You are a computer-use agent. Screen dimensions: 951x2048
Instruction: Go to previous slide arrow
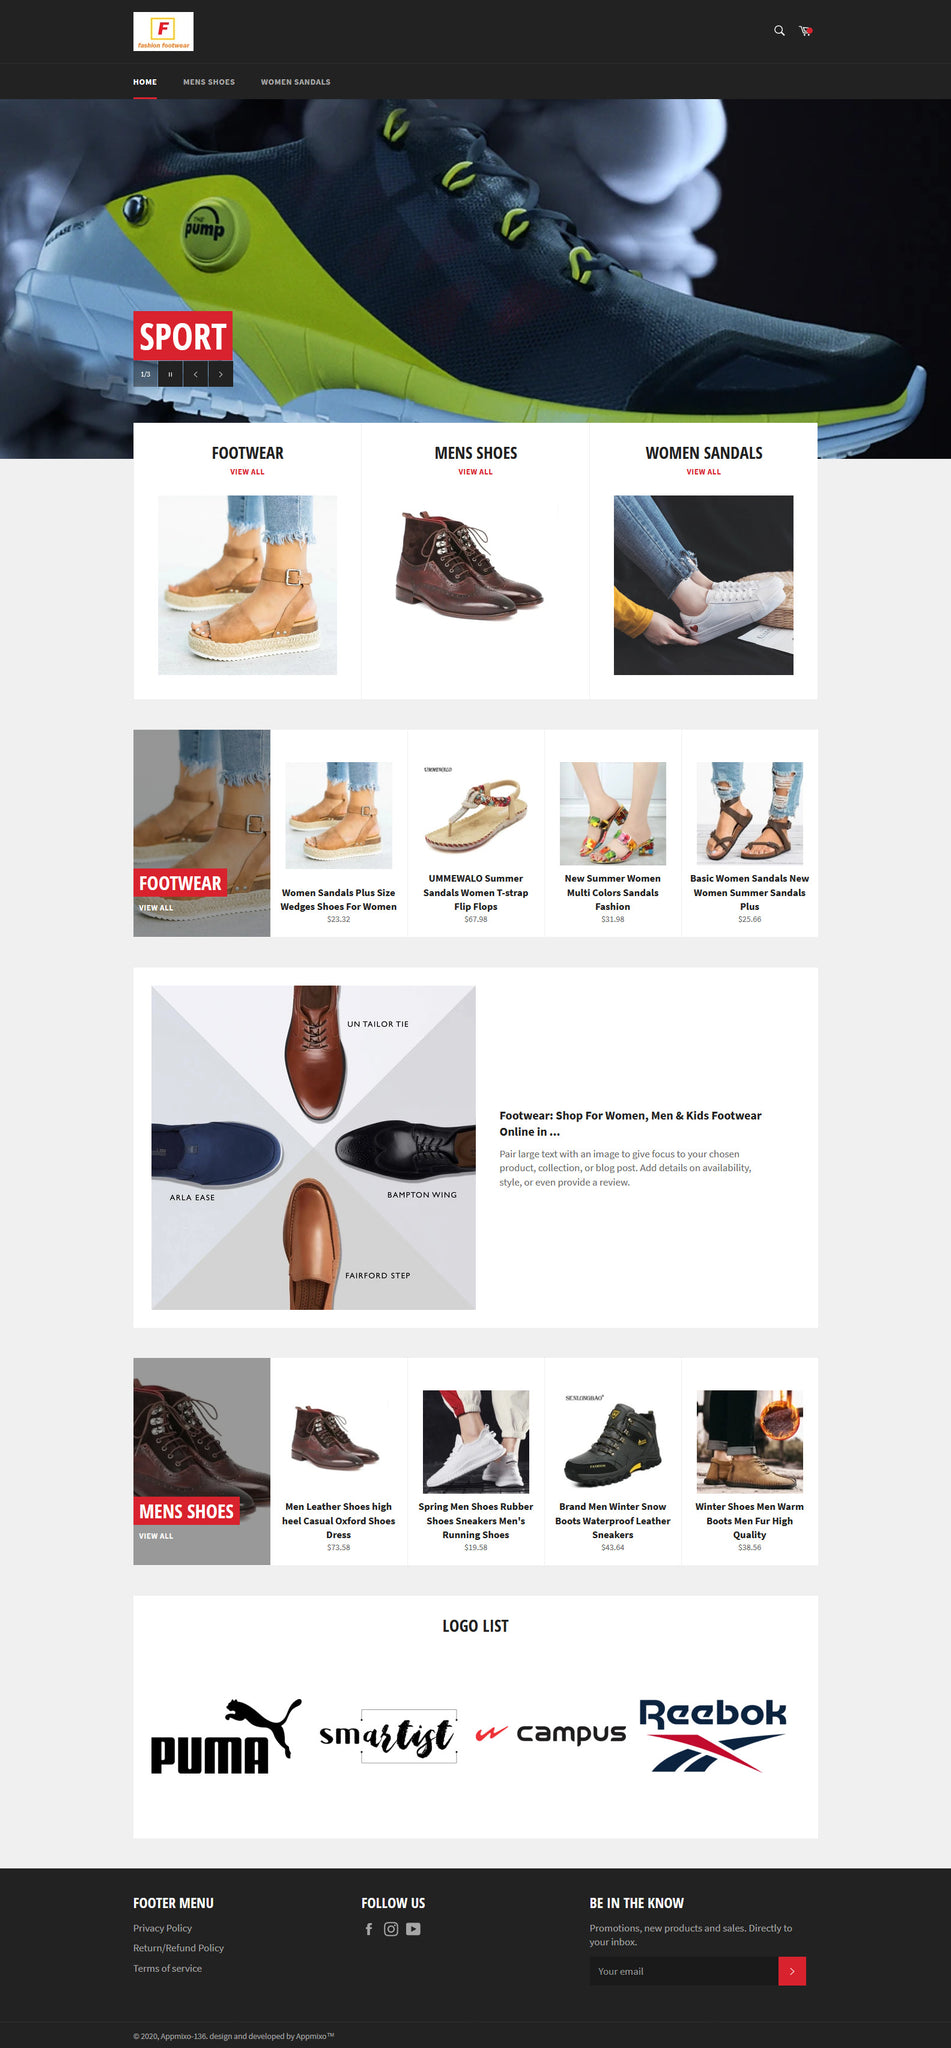[x=196, y=374]
